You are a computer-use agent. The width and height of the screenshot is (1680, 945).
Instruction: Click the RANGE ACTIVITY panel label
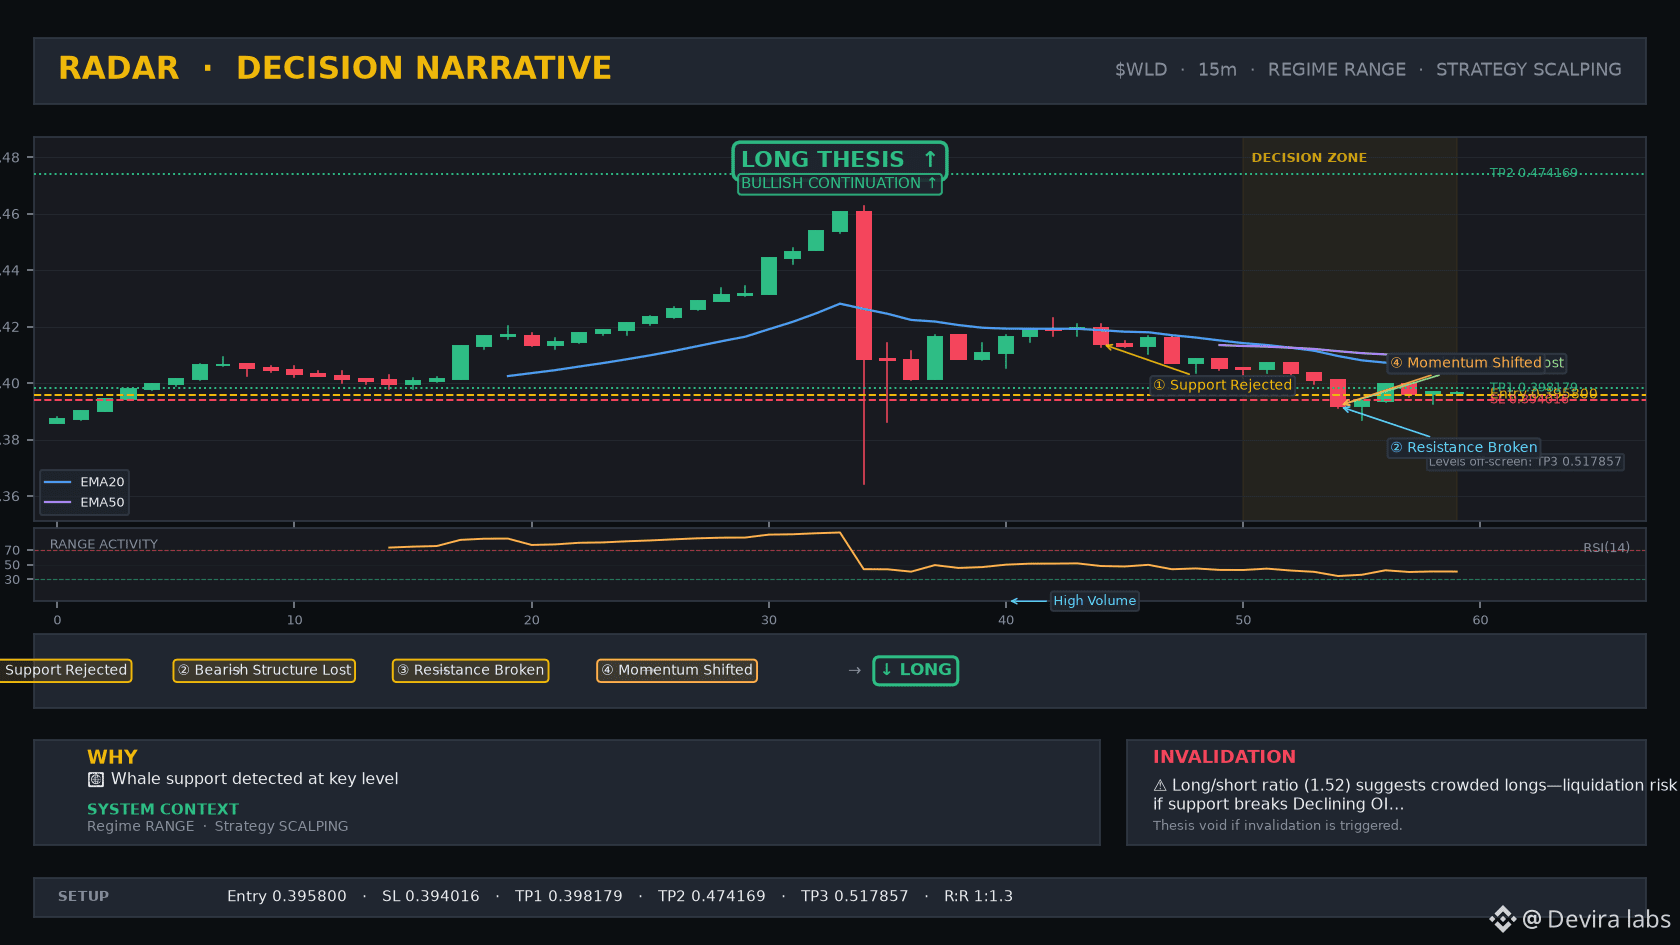(104, 545)
